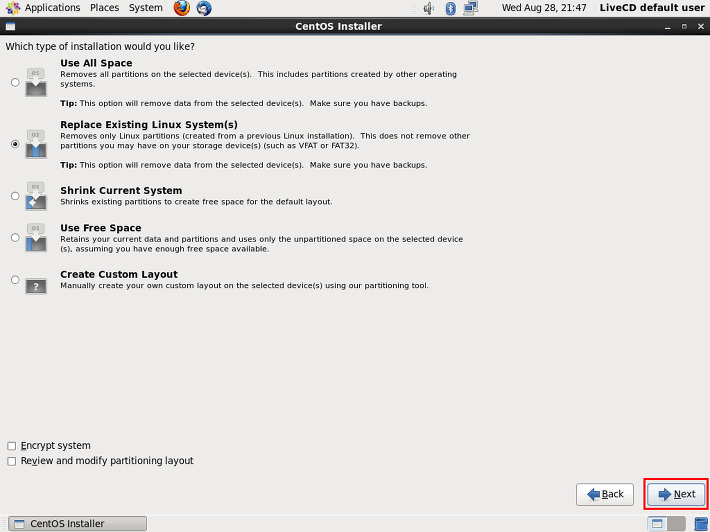The width and height of the screenshot is (710, 532).
Task: Click the Create Custom Layout question icon
Action: point(36,286)
